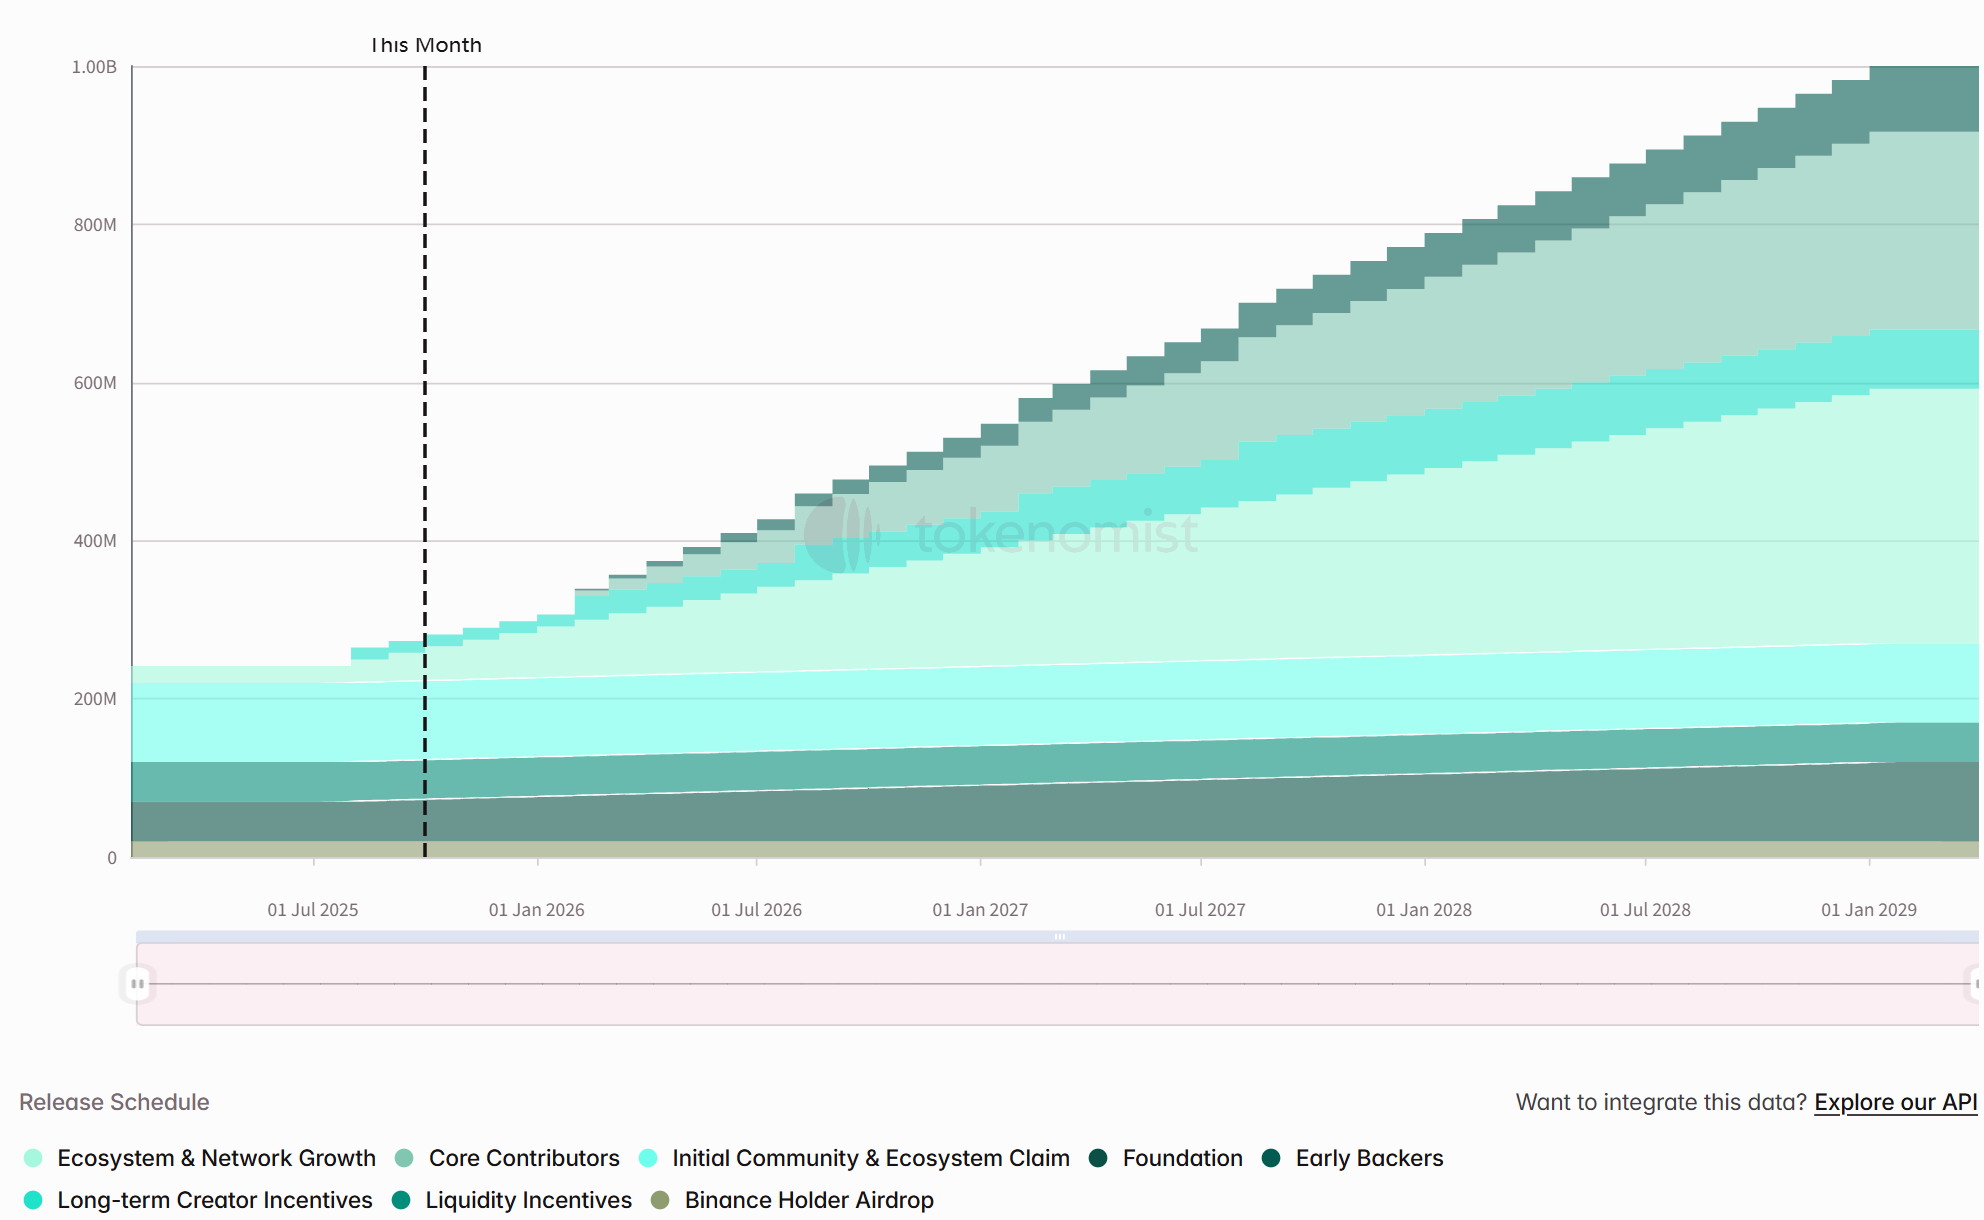Click the Release Schedule heading
This screenshot has height=1220, width=1984.
point(113,1102)
